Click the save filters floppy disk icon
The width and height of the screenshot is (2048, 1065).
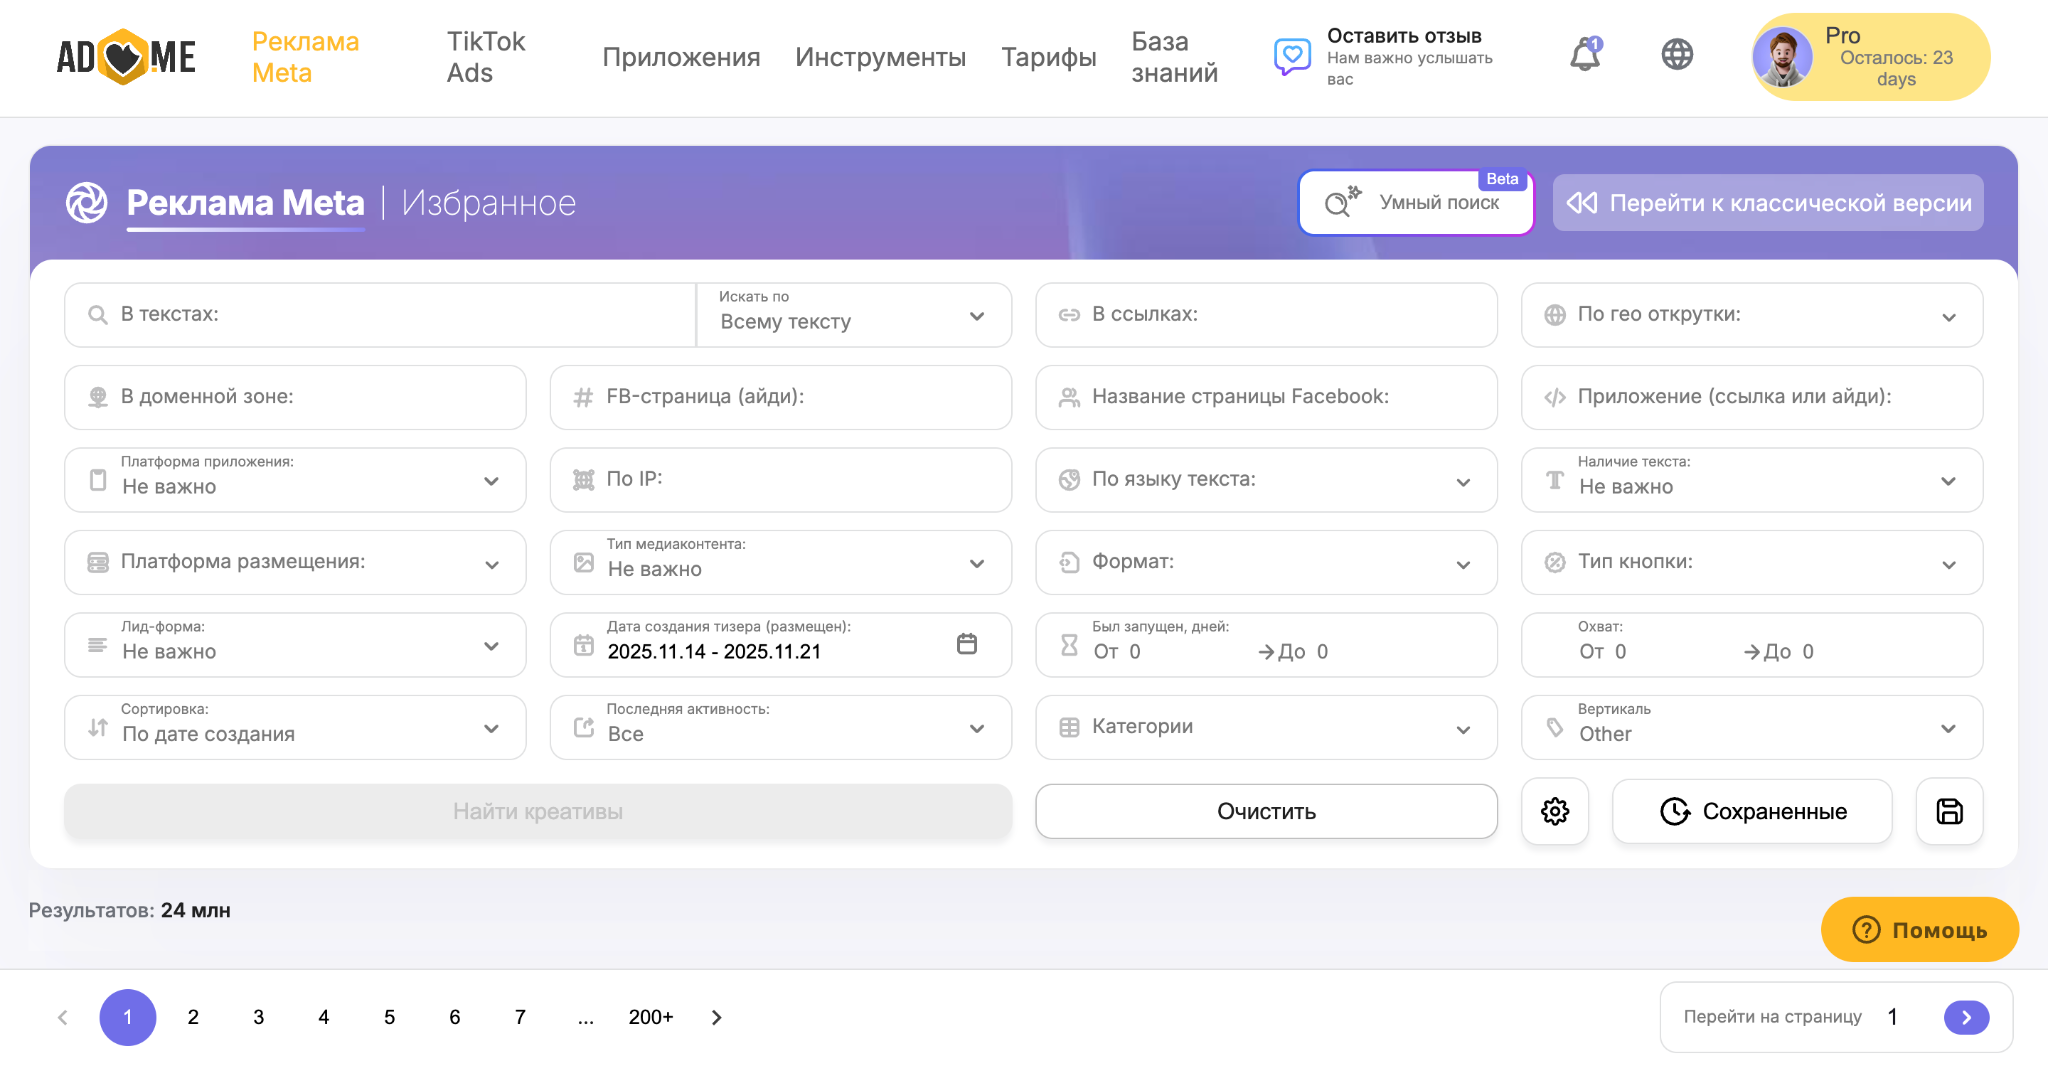coord(1948,811)
